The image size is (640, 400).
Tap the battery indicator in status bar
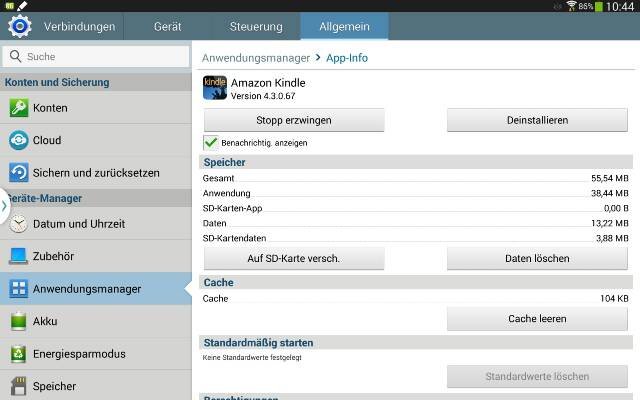599,7
